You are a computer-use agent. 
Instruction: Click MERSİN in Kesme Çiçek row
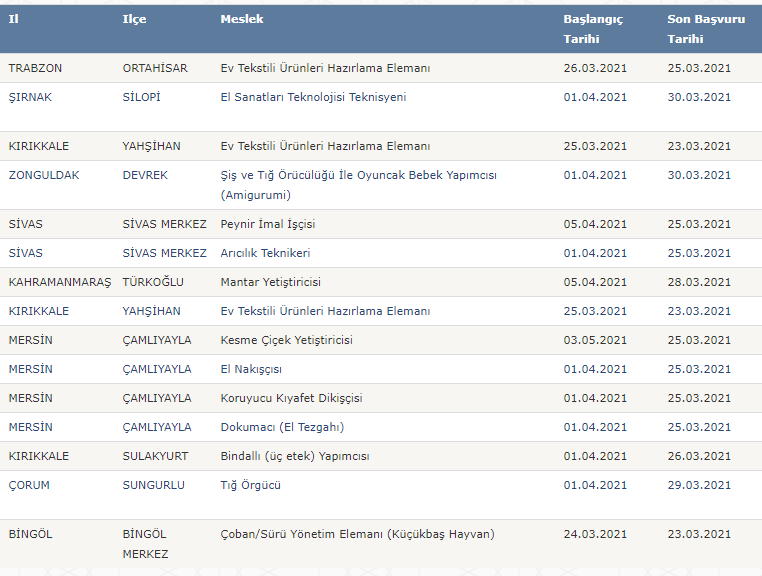[30, 340]
